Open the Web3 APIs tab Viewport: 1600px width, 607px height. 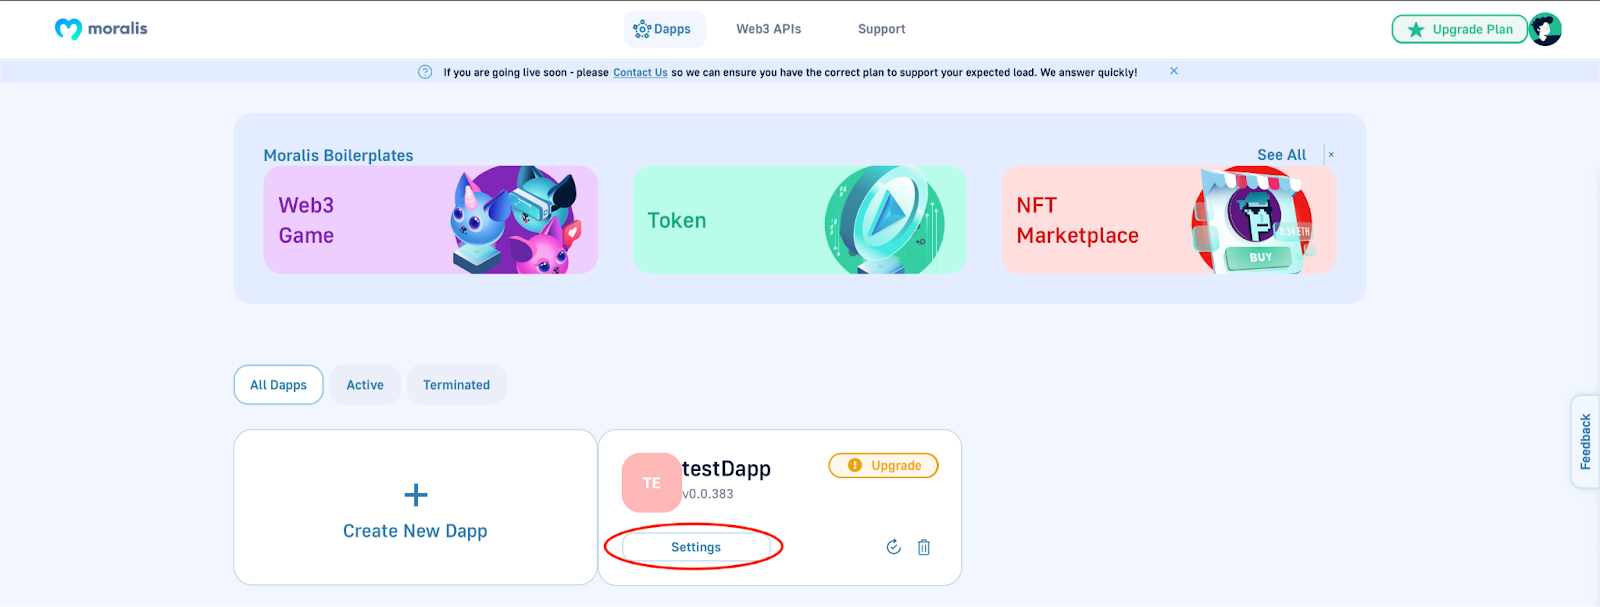pos(769,29)
